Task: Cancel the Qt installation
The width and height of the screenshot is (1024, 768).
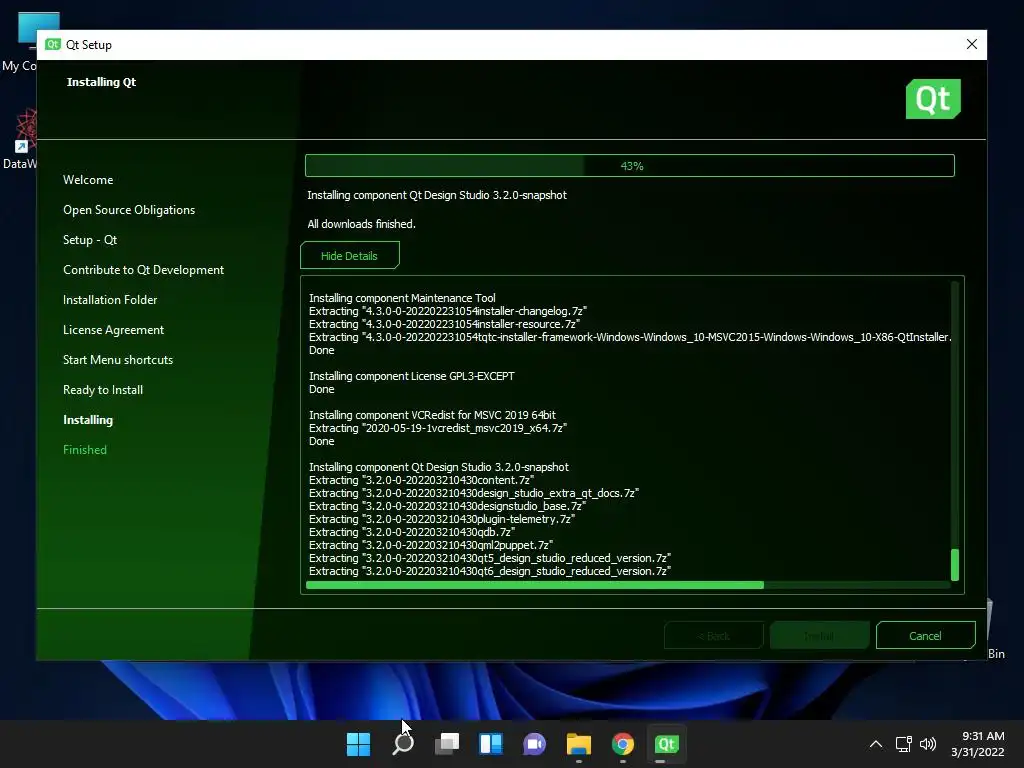Action: 925,635
